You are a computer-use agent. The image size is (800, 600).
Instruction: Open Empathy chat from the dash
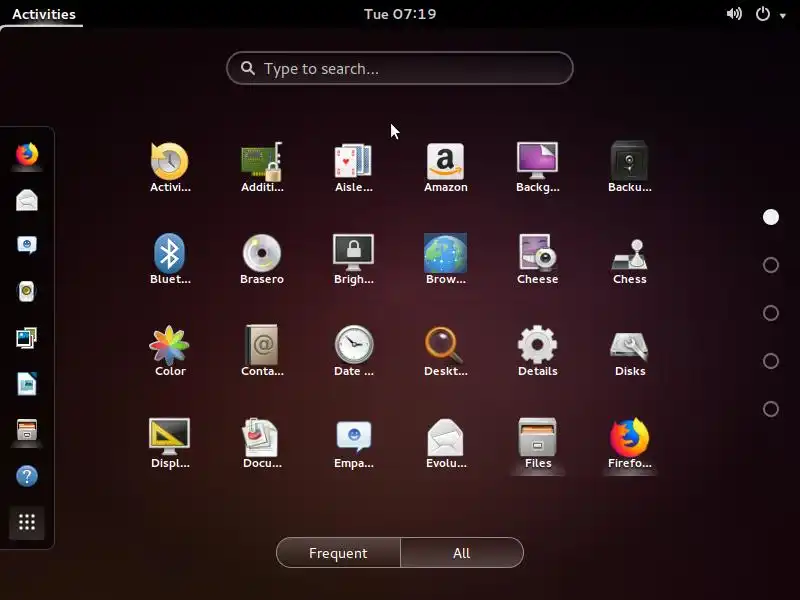(27, 245)
